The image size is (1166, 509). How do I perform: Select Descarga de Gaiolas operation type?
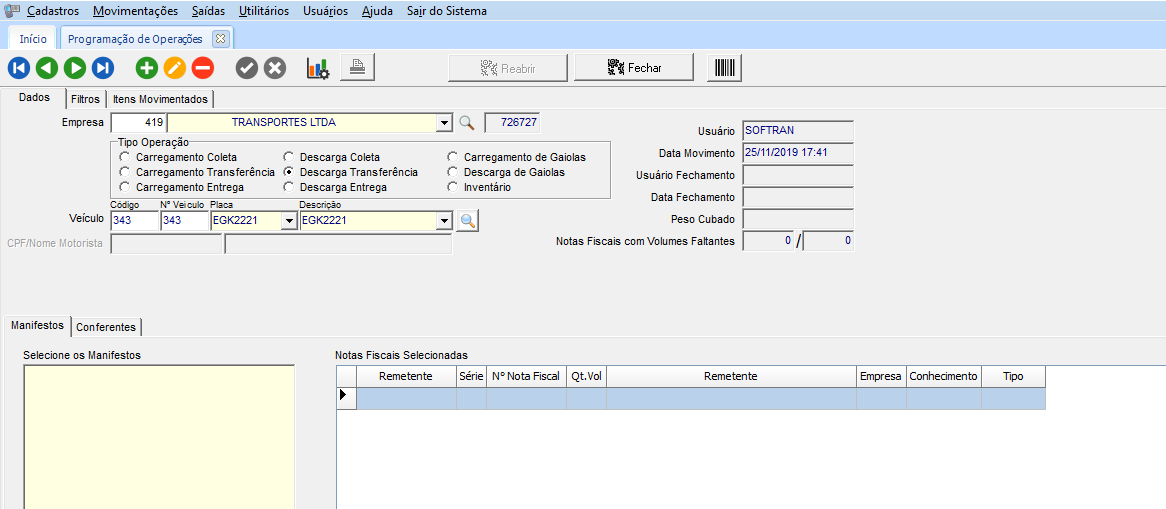pyautogui.click(x=451, y=172)
